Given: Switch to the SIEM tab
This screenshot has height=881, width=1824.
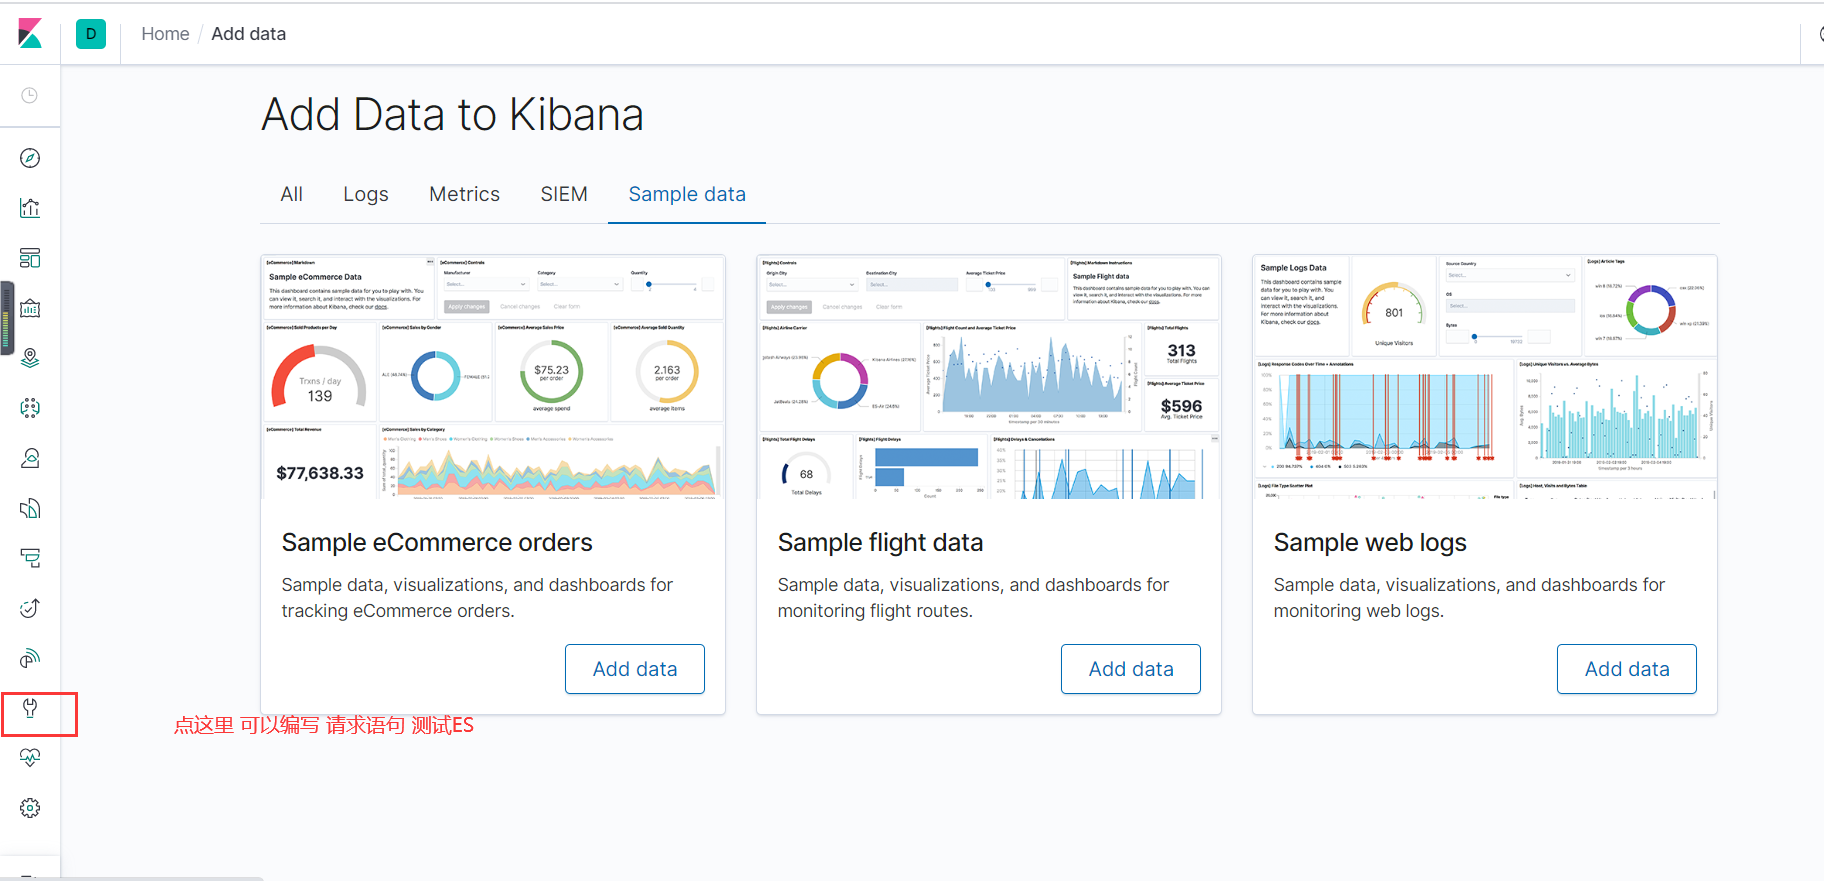Looking at the screenshot, I should pos(564,194).
